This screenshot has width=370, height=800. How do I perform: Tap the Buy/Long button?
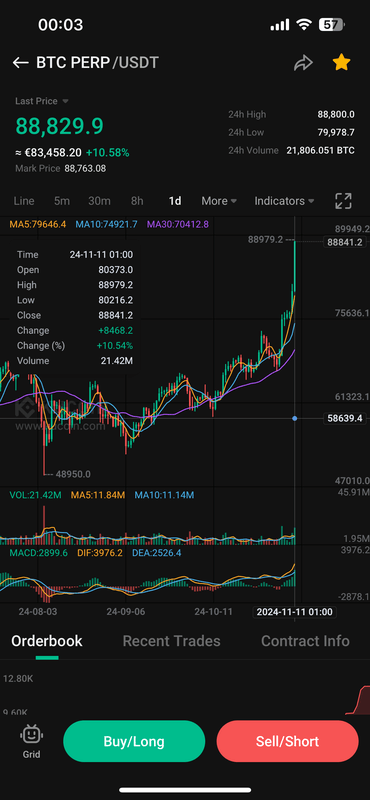point(134,741)
